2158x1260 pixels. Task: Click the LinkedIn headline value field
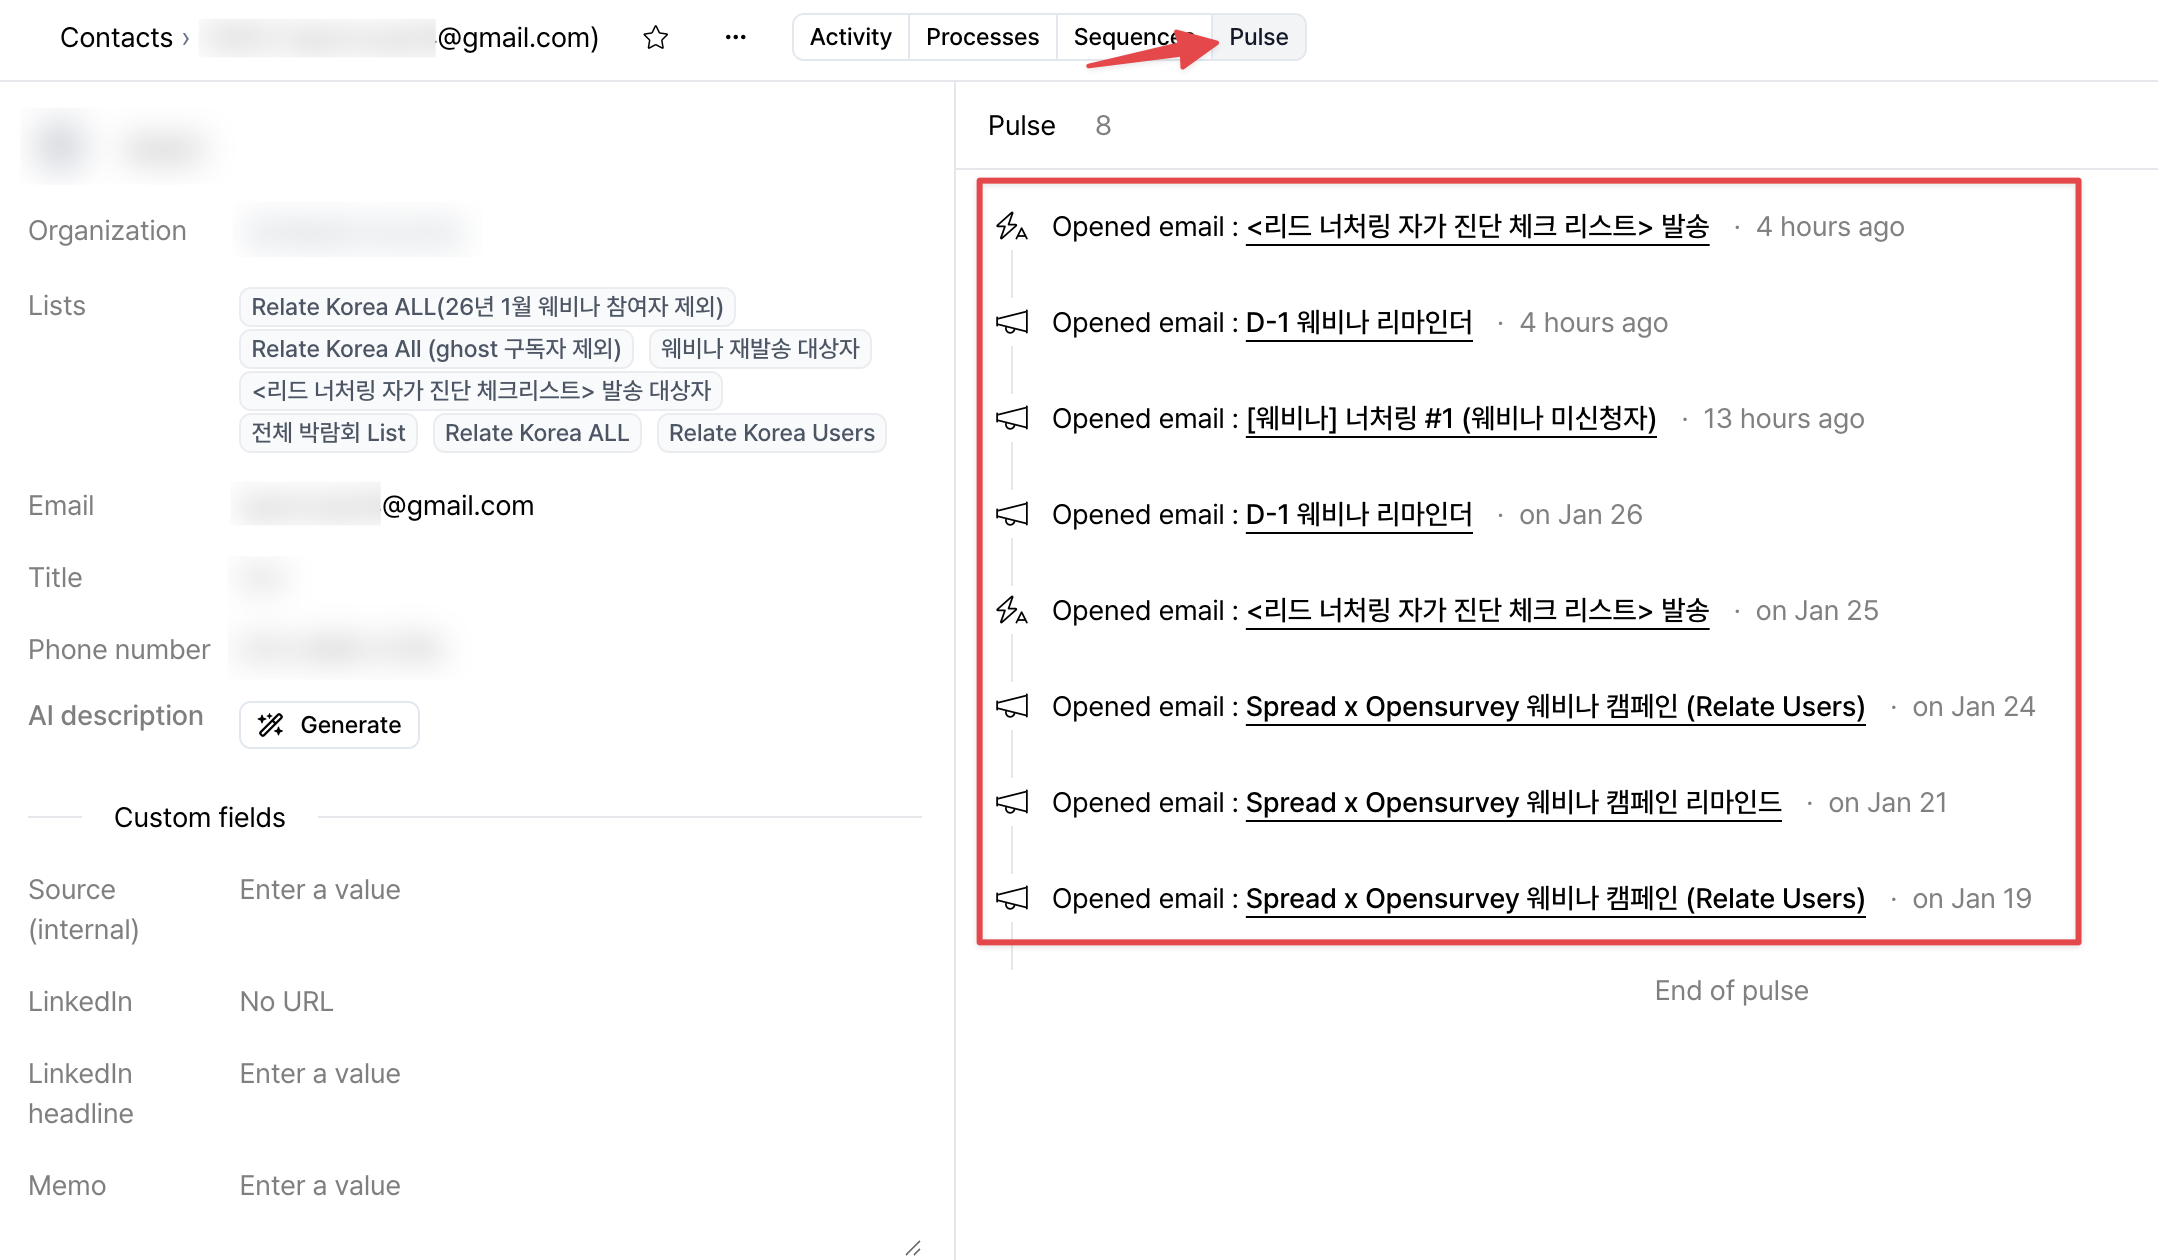[320, 1074]
